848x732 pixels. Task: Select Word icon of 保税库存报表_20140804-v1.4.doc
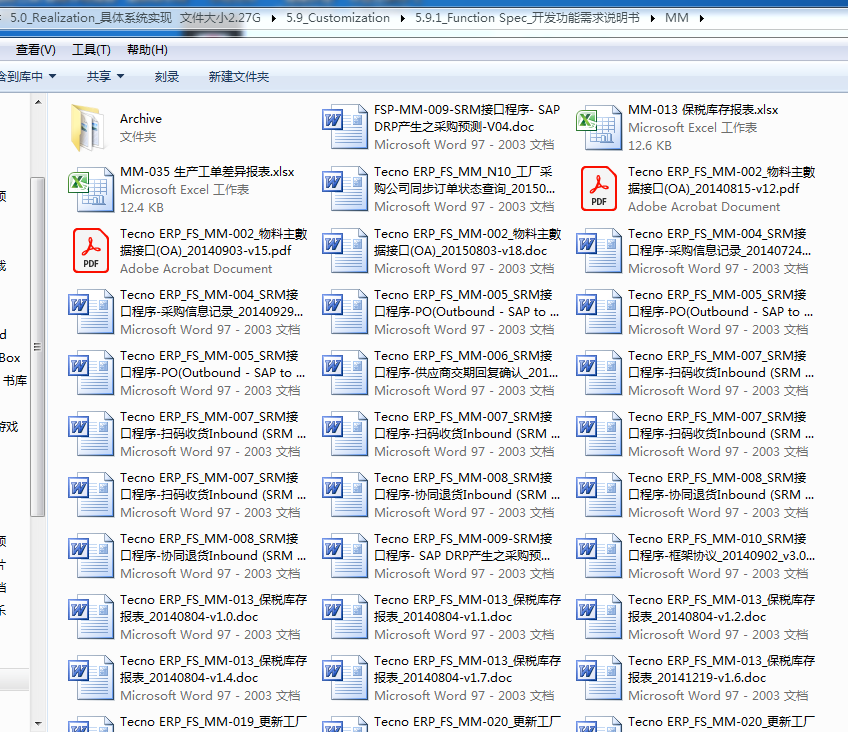[x=90, y=678]
